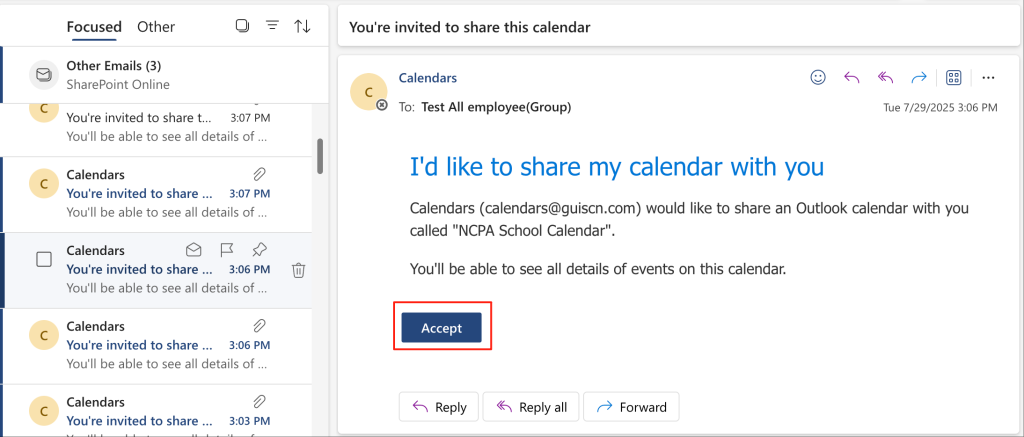Screen dimensions: 1024x437
Task: Flag the hovered Calendars email
Action: coord(227,250)
